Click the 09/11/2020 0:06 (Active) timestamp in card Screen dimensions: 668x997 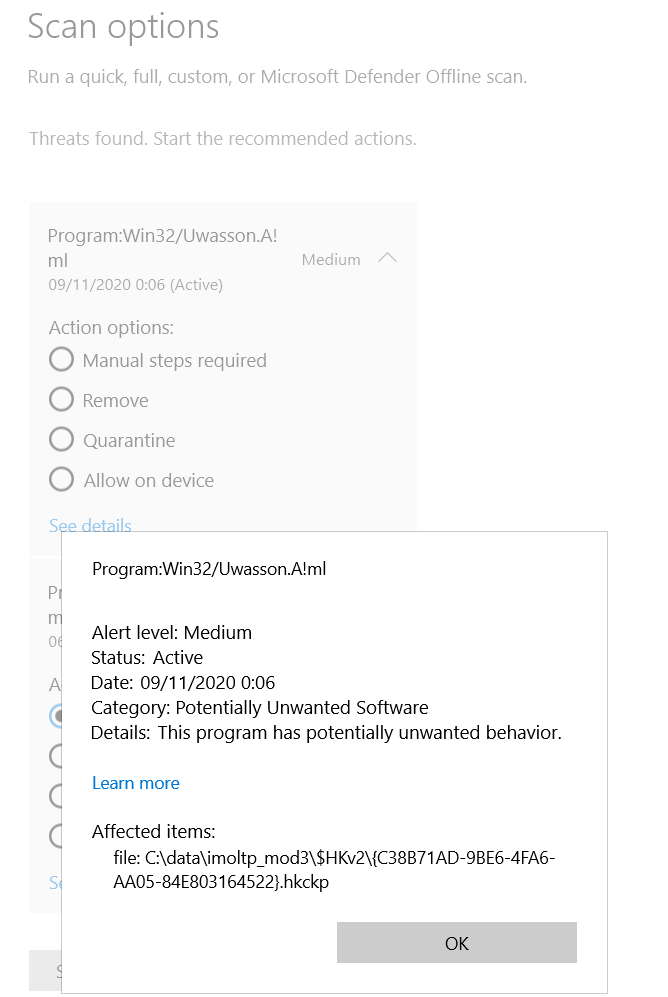point(135,284)
